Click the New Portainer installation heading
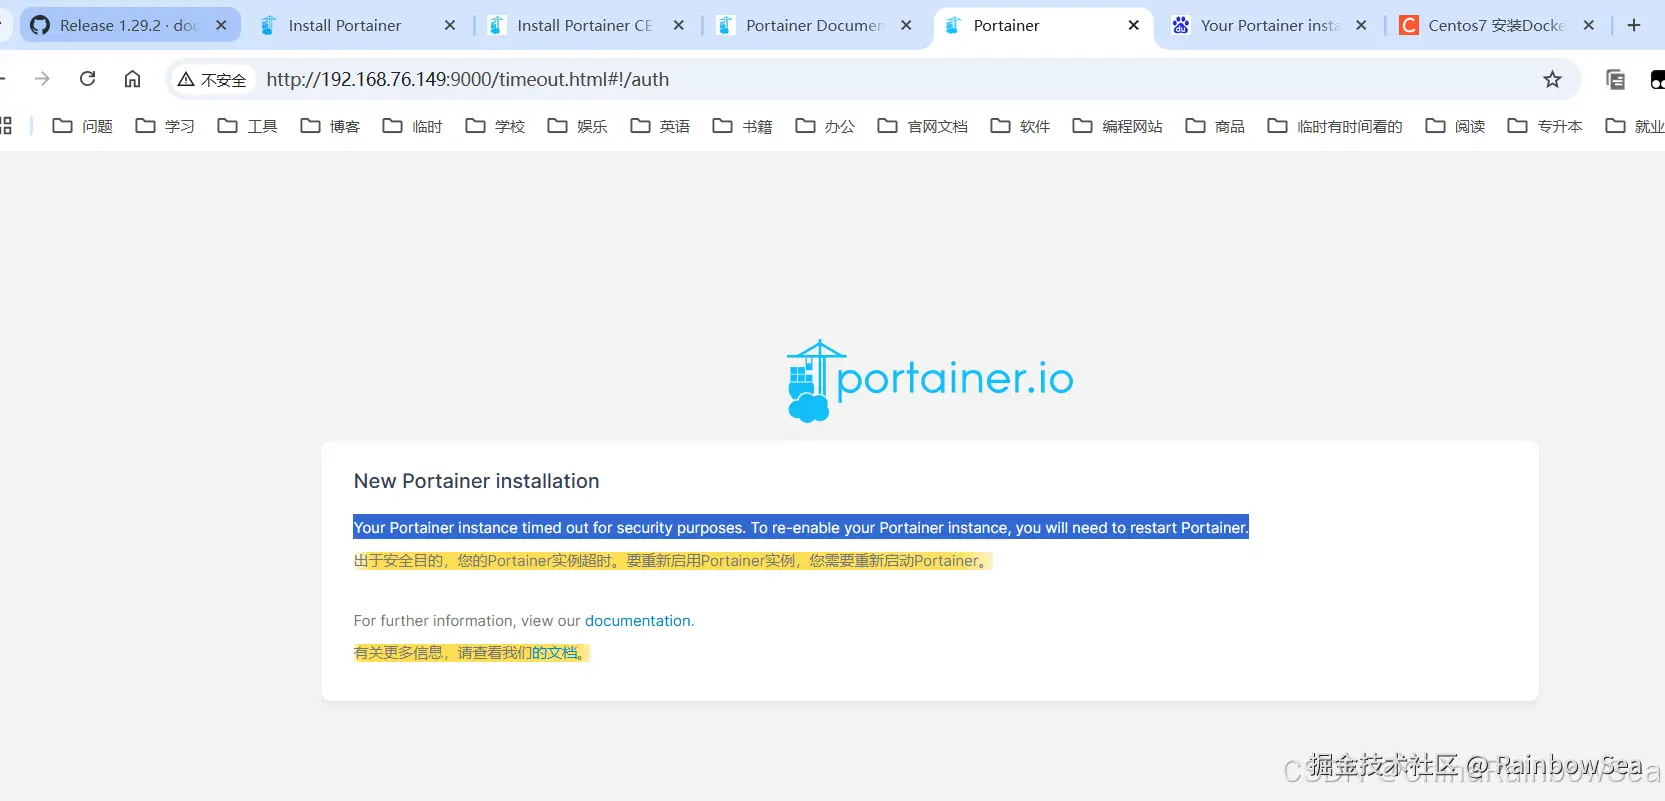1665x801 pixels. coord(476,481)
